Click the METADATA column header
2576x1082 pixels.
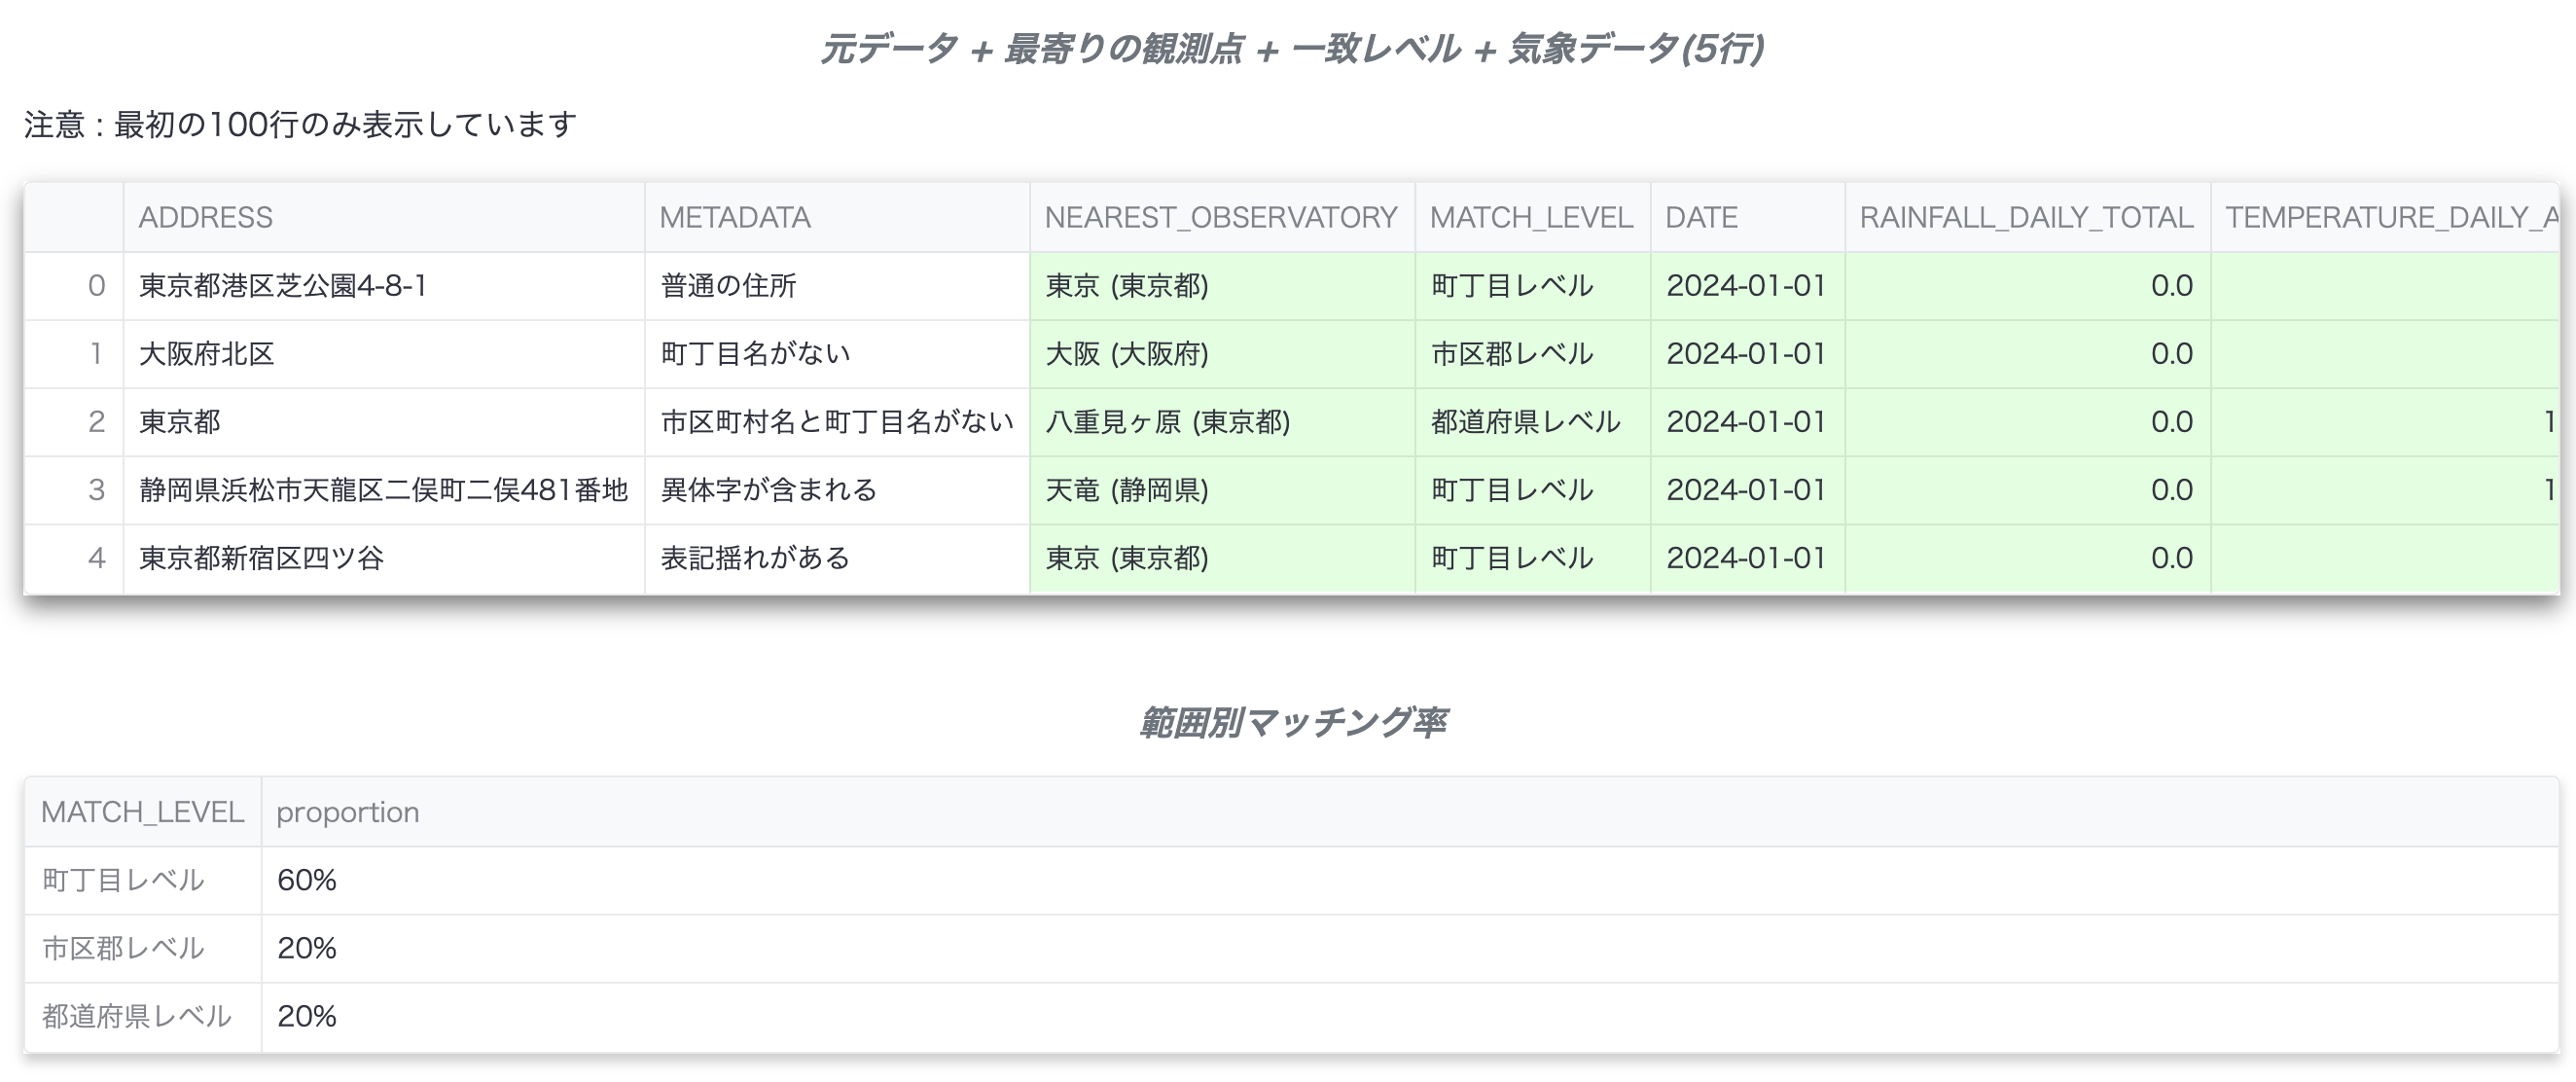click(x=837, y=217)
